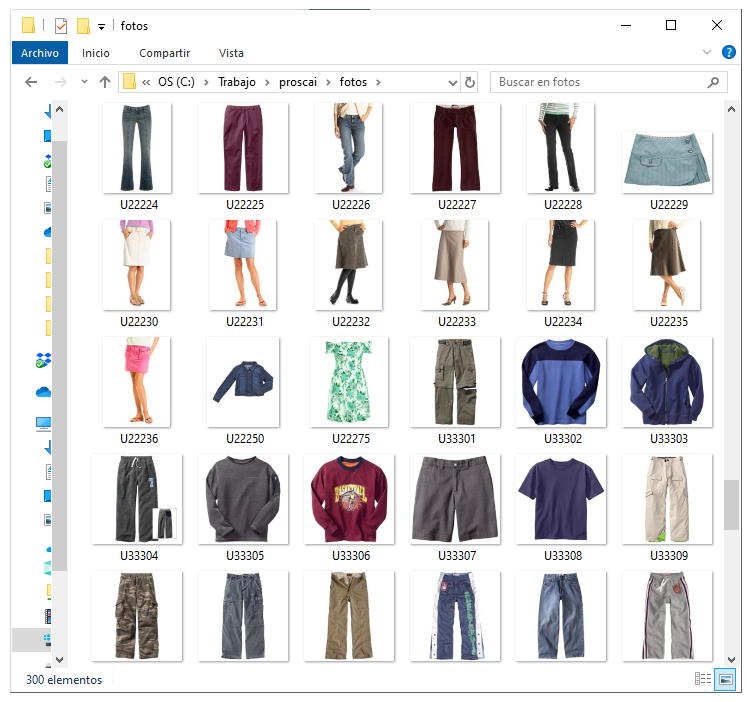Refresh the fotos folder view
This screenshot has height=702, width=749.
click(470, 83)
